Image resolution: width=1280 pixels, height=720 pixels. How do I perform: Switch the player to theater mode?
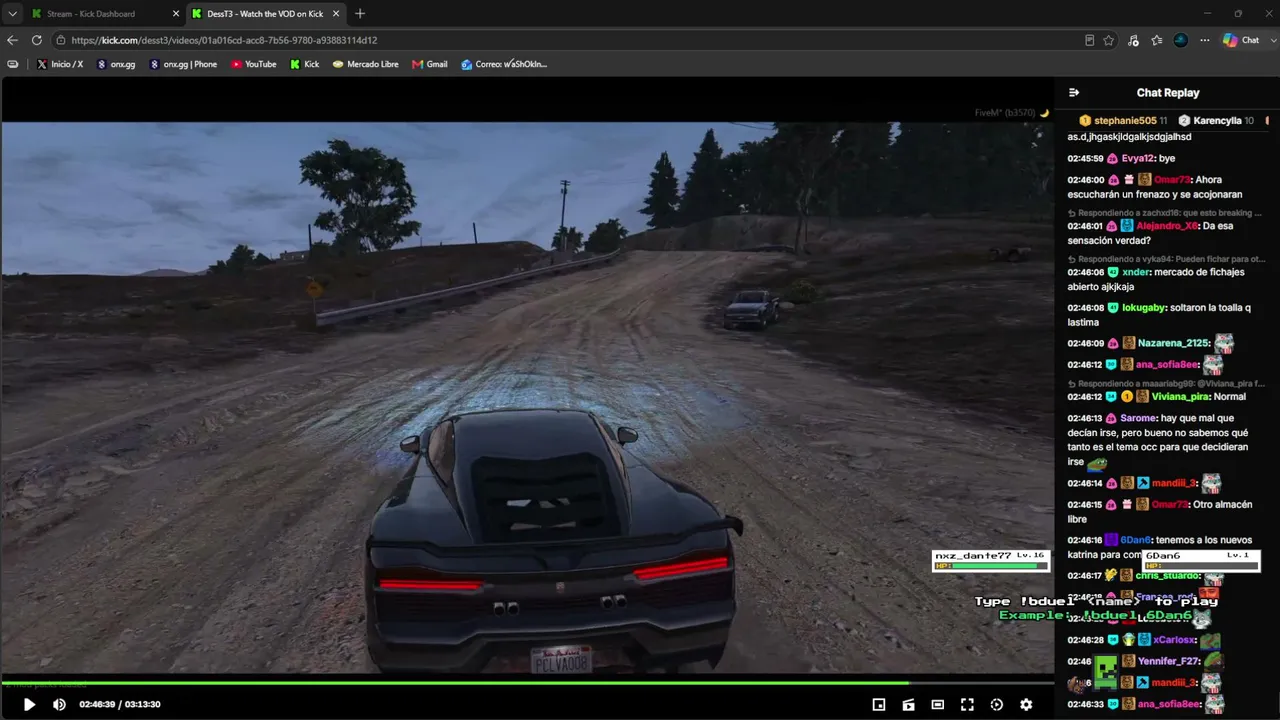coord(937,704)
